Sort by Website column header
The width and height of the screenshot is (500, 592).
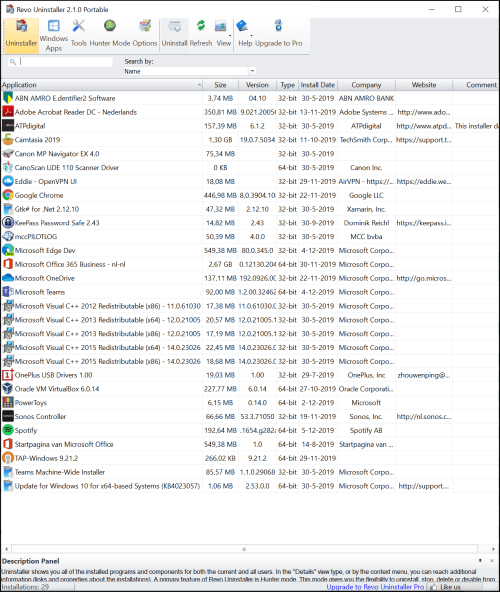pos(424,85)
